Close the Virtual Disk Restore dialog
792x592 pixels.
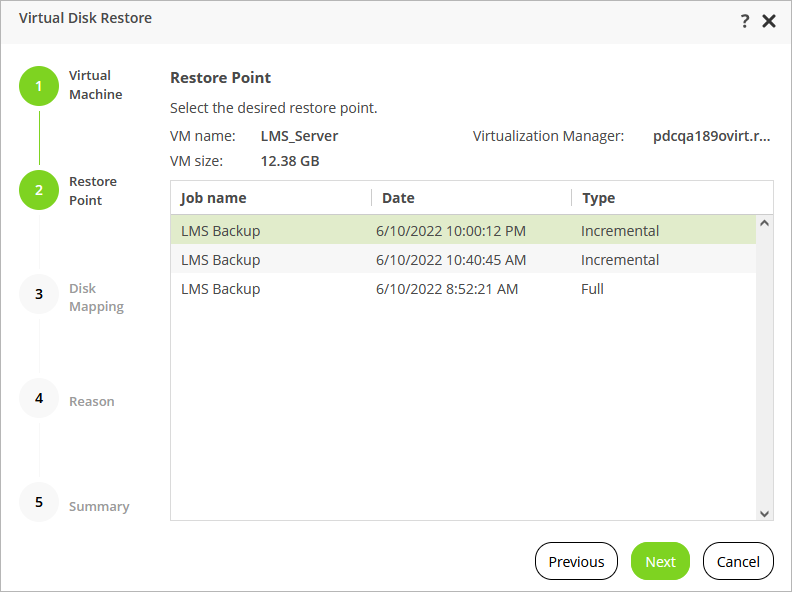tap(769, 21)
